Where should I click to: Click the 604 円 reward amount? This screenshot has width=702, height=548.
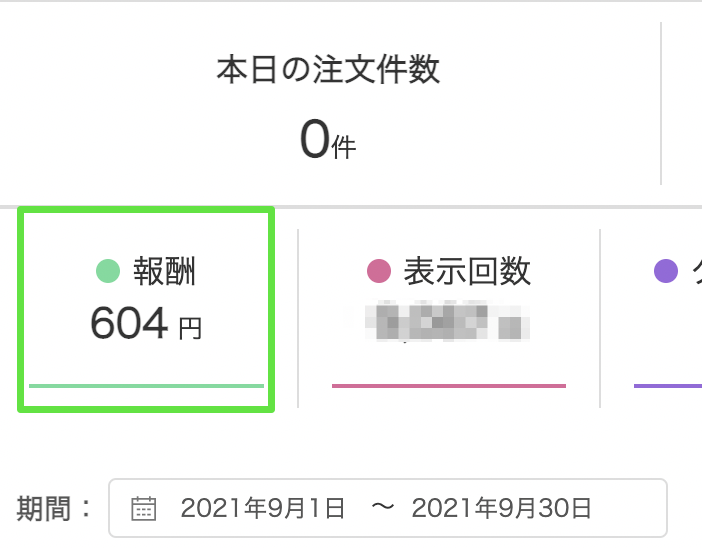click(x=146, y=323)
